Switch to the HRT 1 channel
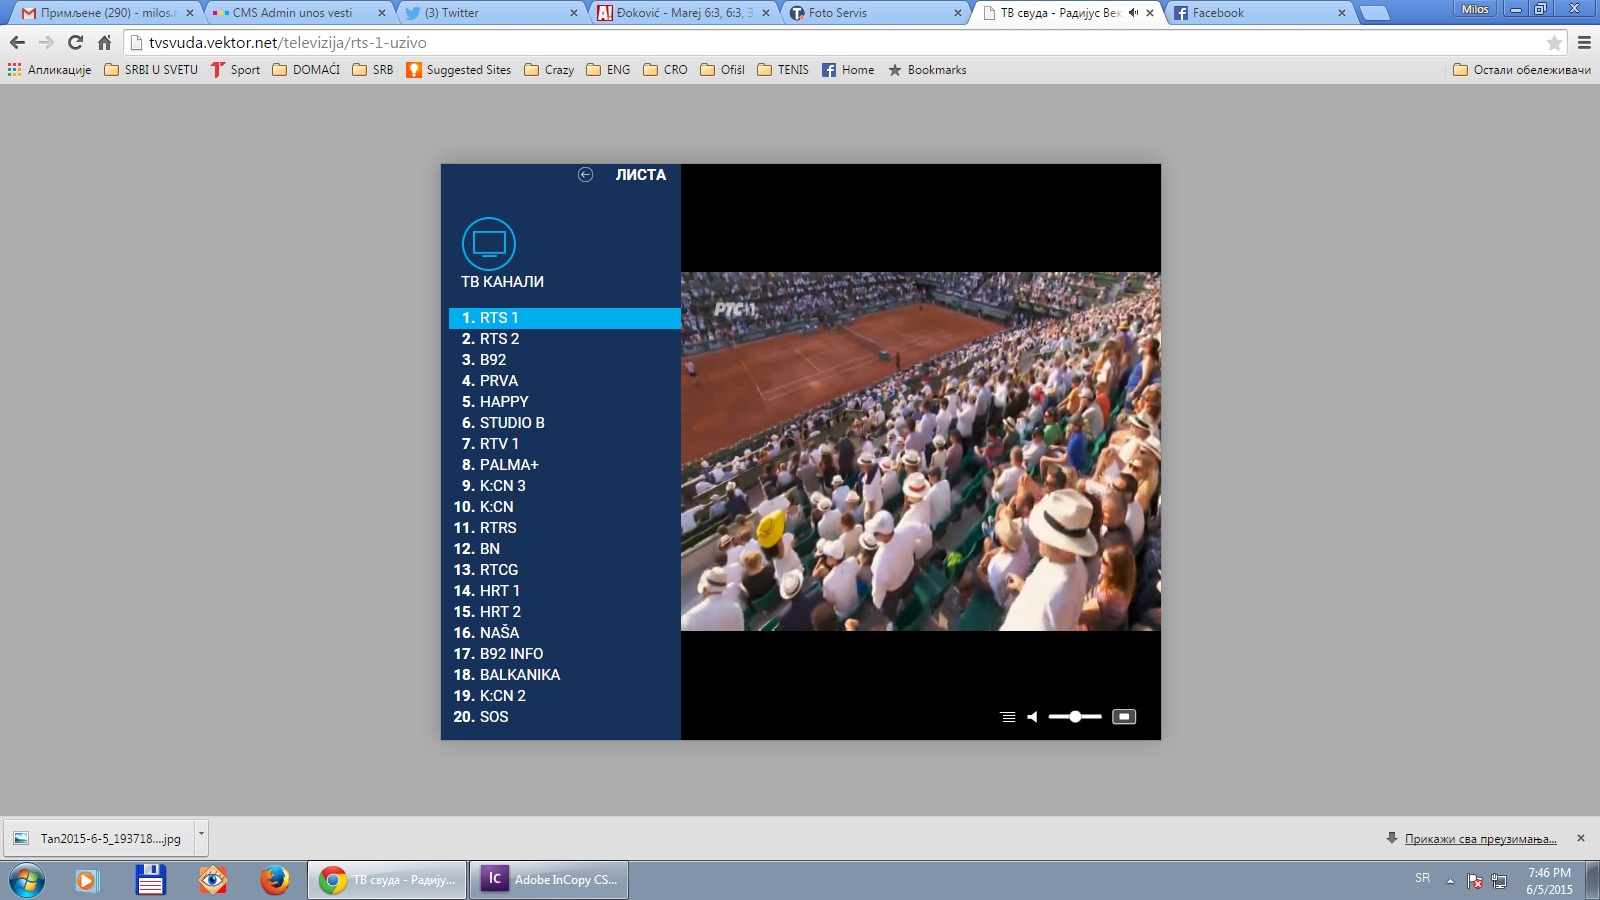The width and height of the screenshot is (1600, 900). [498, 591]
